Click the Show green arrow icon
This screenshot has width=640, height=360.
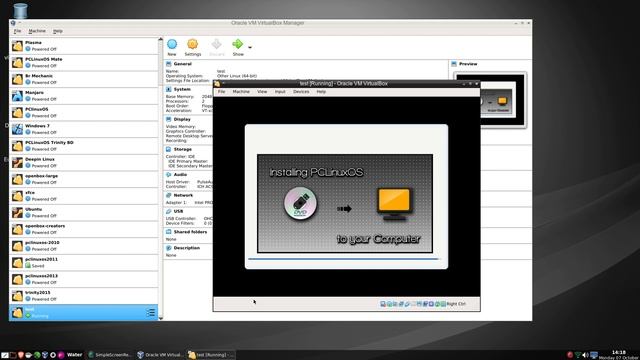[x=238, y=44]
